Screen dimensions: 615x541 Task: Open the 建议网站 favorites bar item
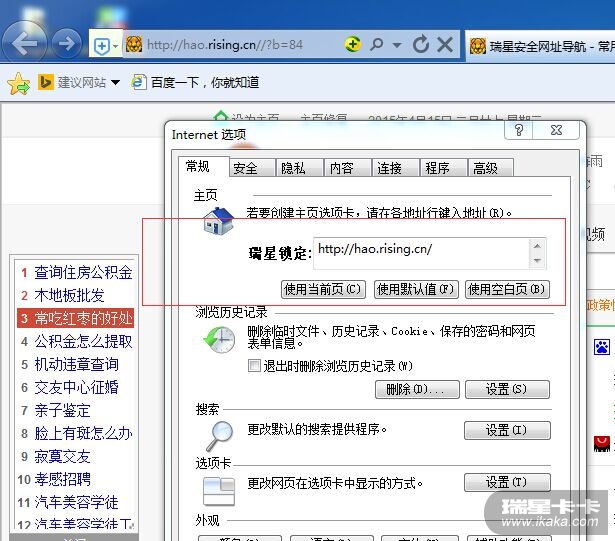pyautogui.click(x=82, y=82)
